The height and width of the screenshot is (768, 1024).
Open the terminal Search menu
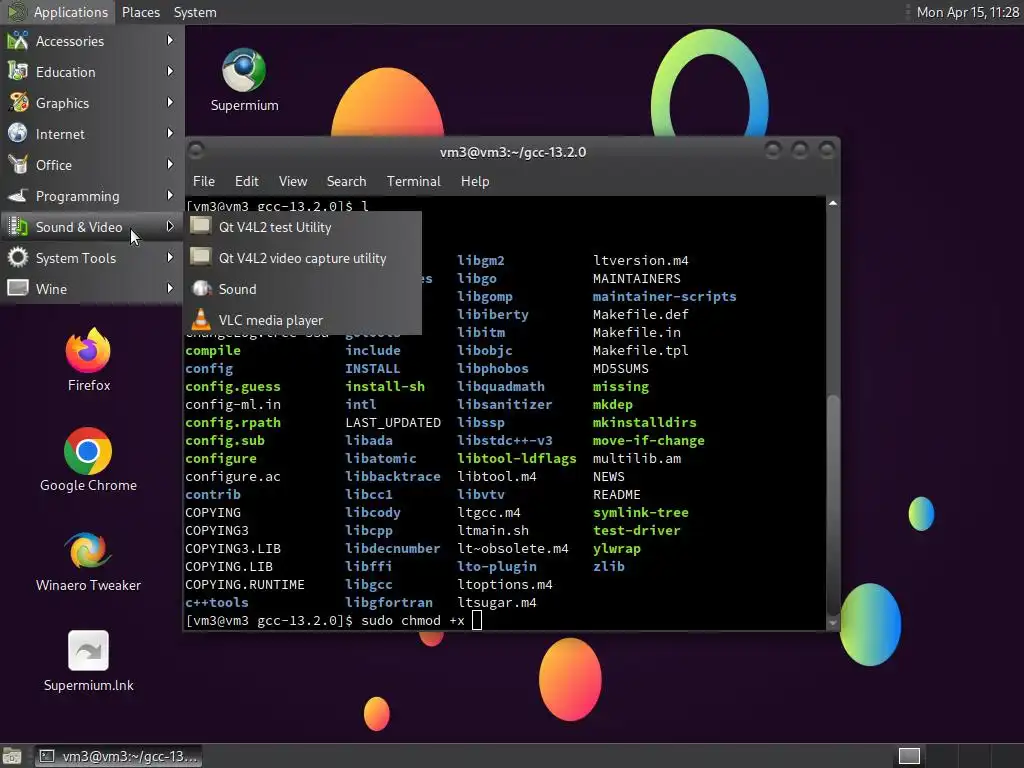346,181
